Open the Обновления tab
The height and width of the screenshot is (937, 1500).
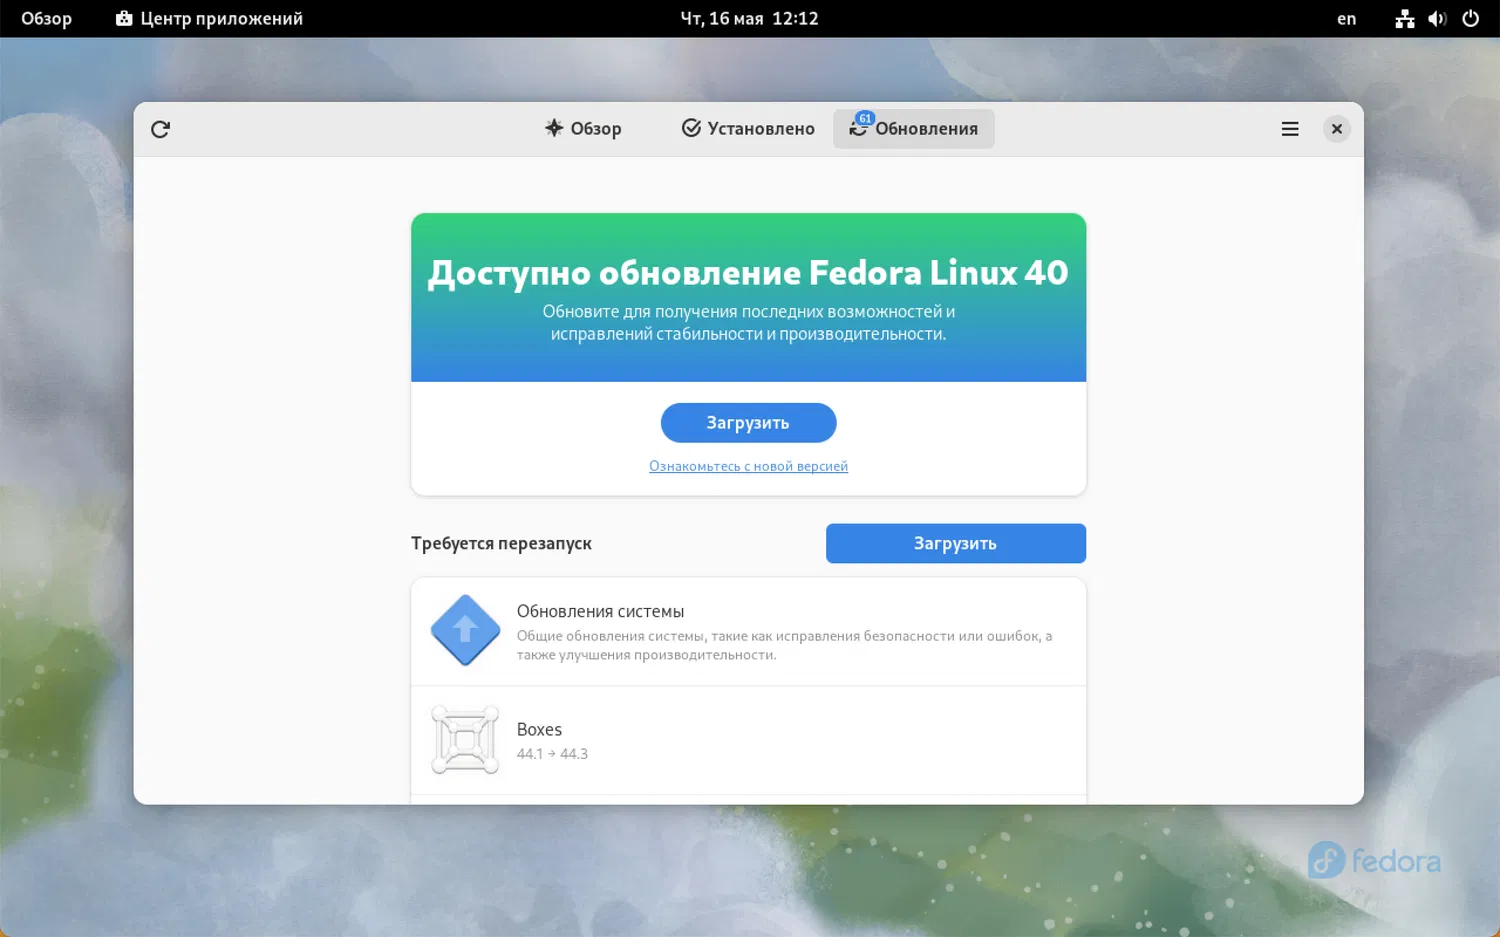(x=914, y=129)
